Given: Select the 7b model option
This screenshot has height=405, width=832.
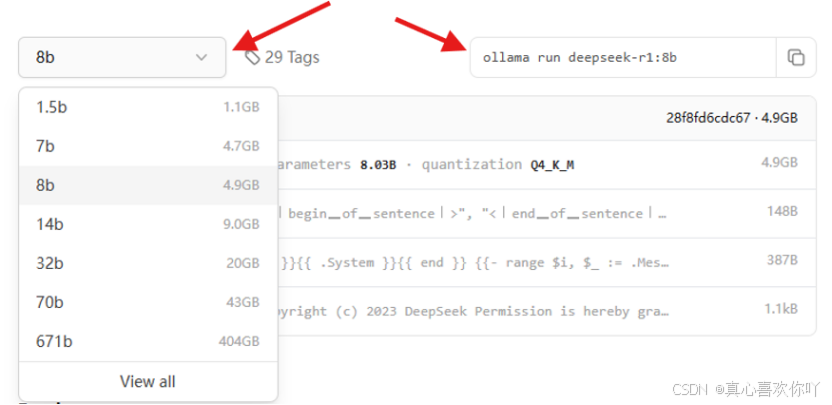Looking at the screenshot, I should tap(148, 146).
